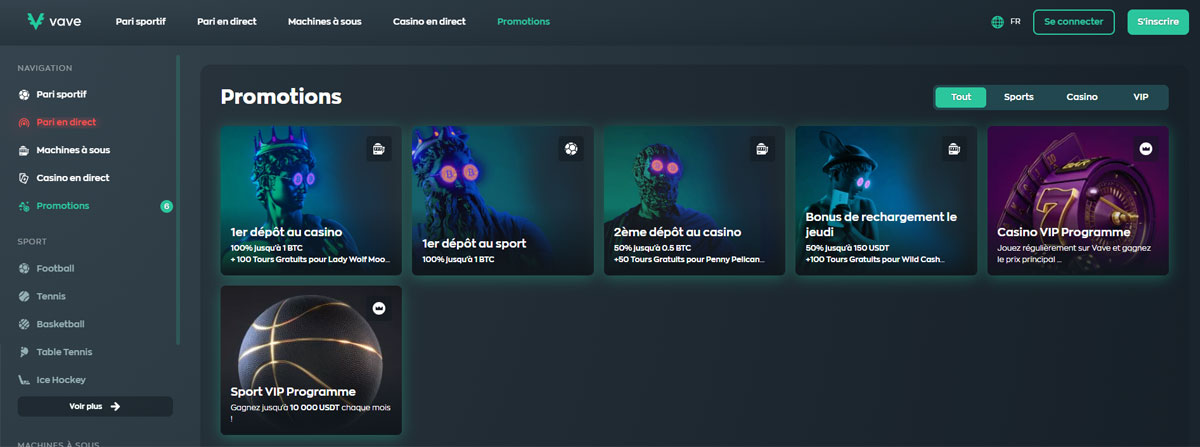Click the live signal icon beside Pari en direct
Screen dimensions: 1200x447
24,122
